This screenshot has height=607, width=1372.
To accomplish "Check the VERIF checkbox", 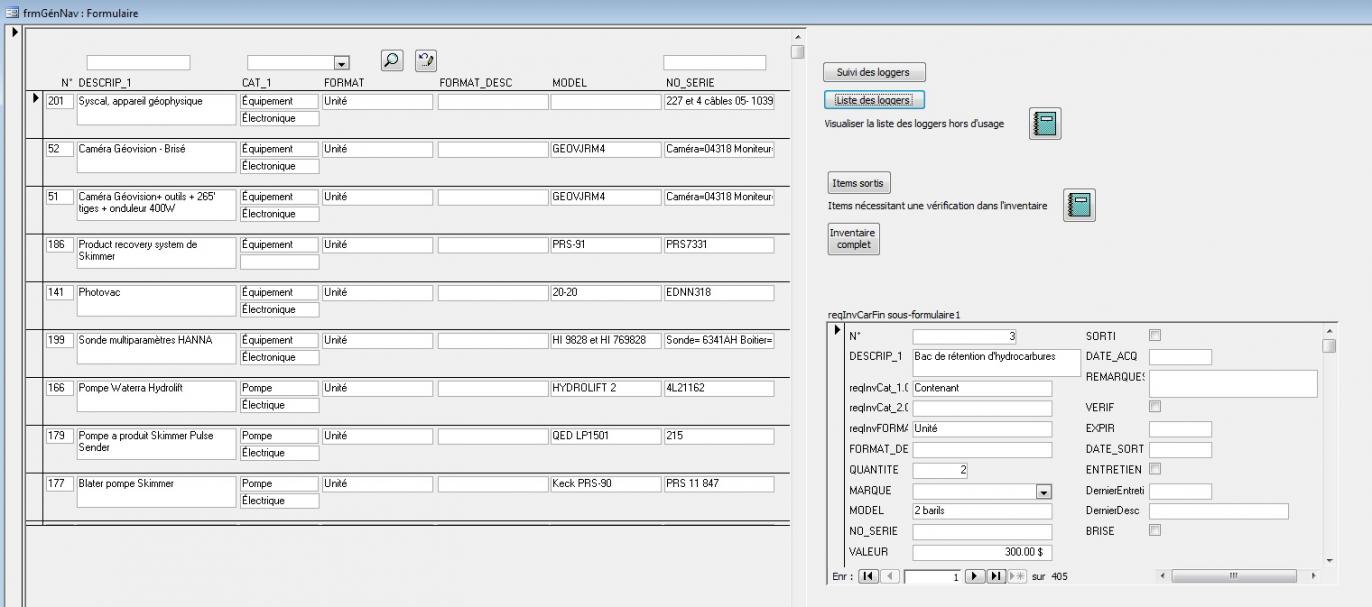I will pos(1155,407).
